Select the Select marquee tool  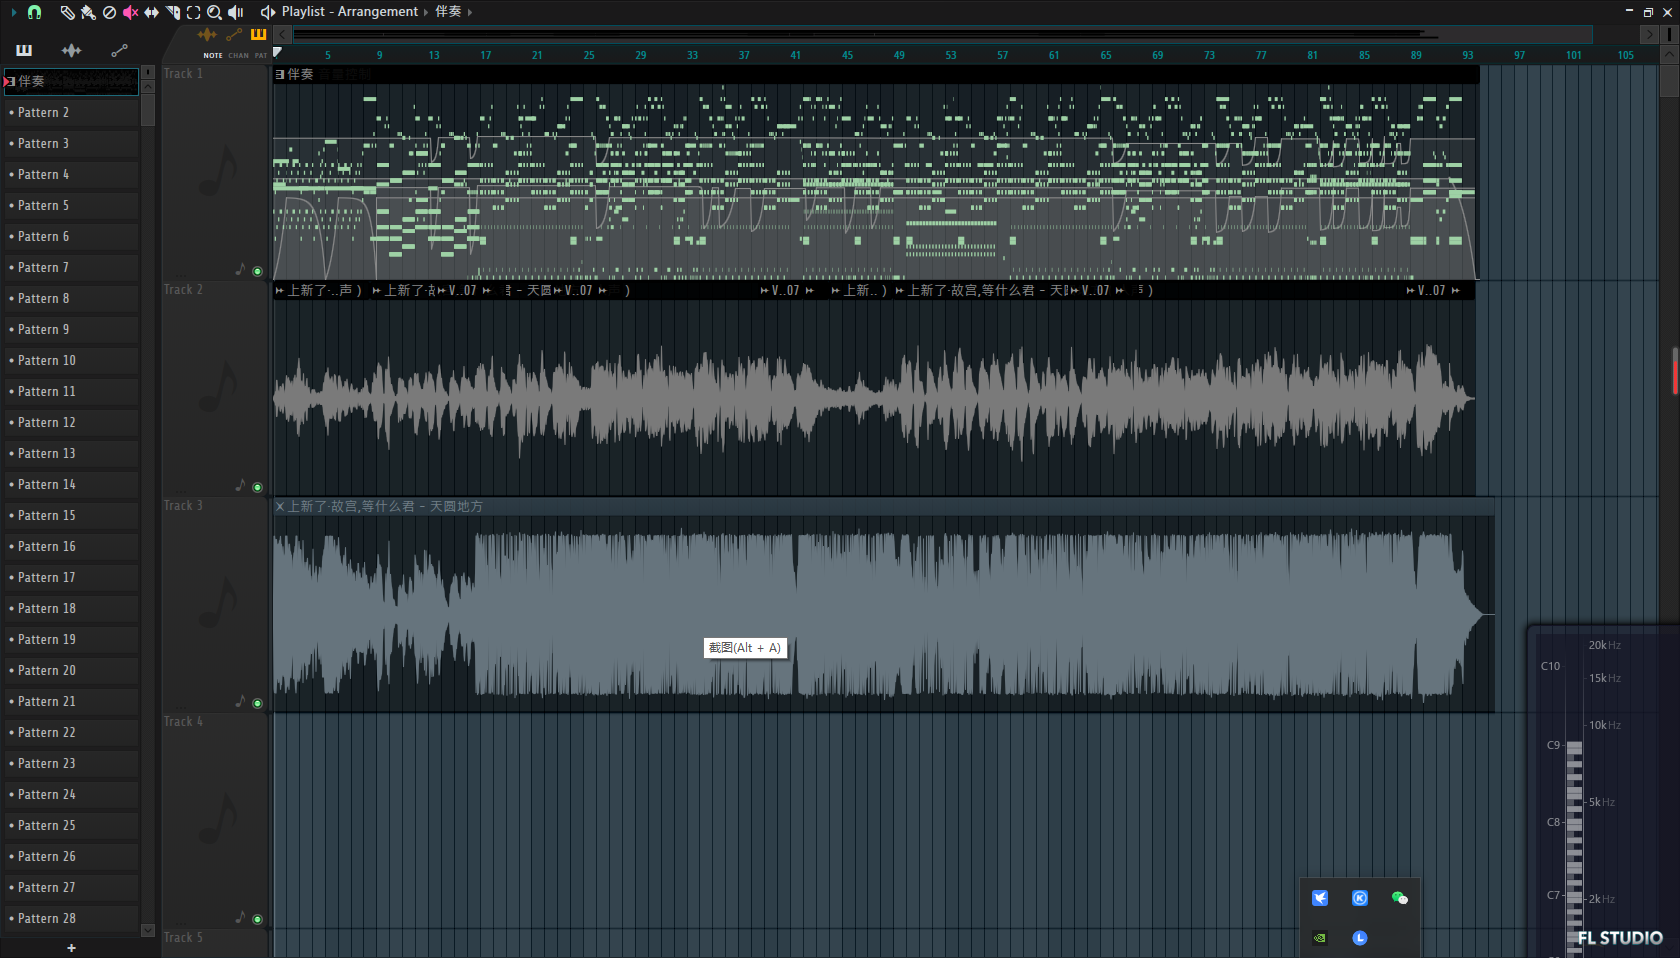[193, 12]
